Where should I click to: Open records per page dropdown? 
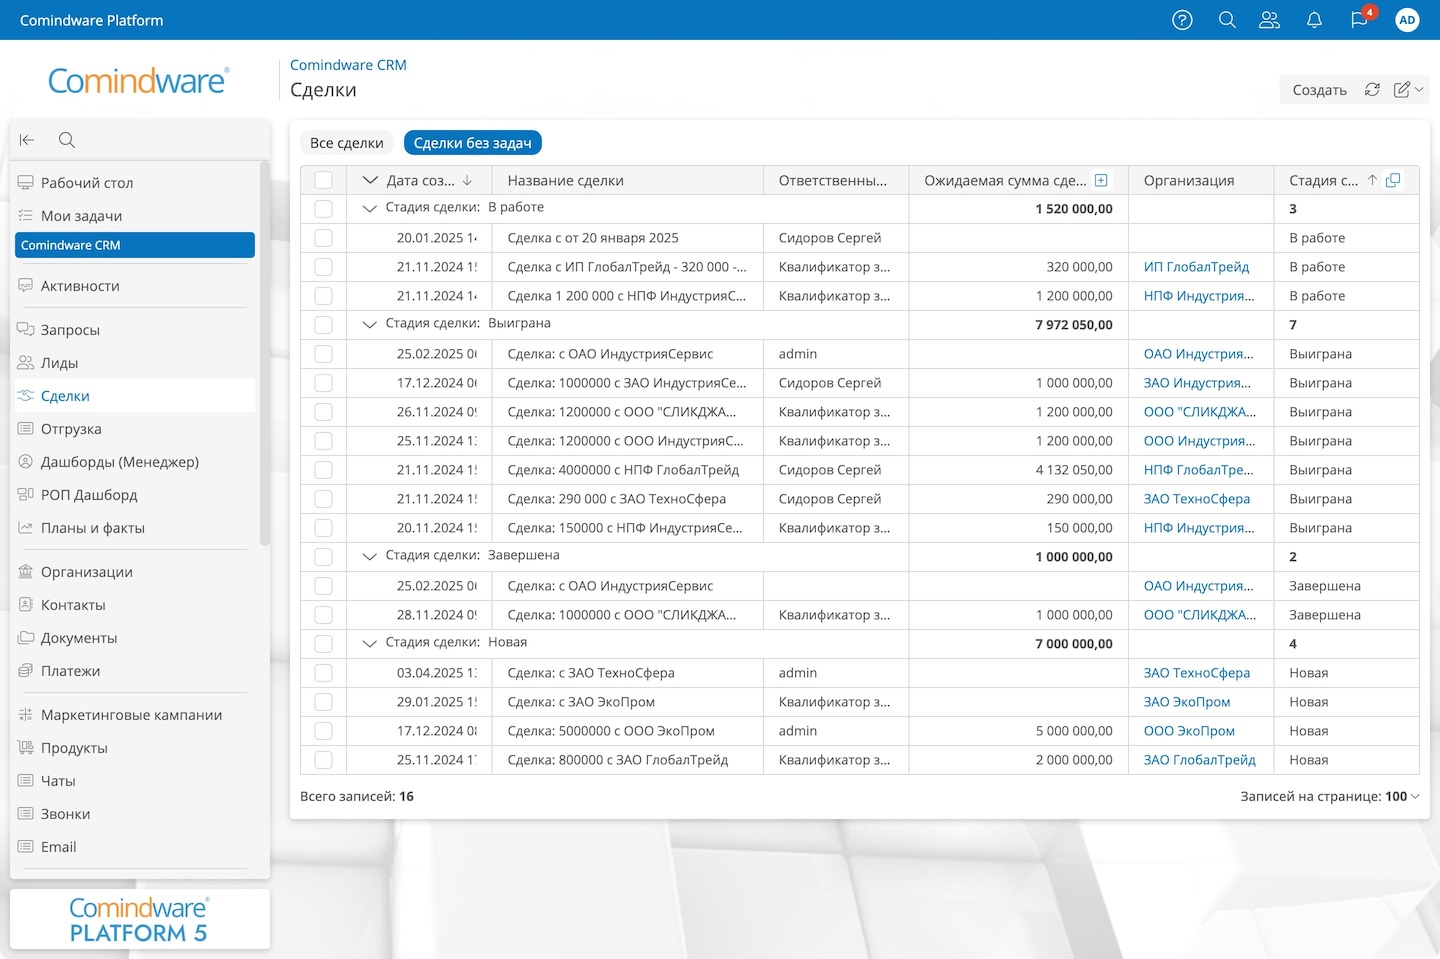tap(1403, 797)
